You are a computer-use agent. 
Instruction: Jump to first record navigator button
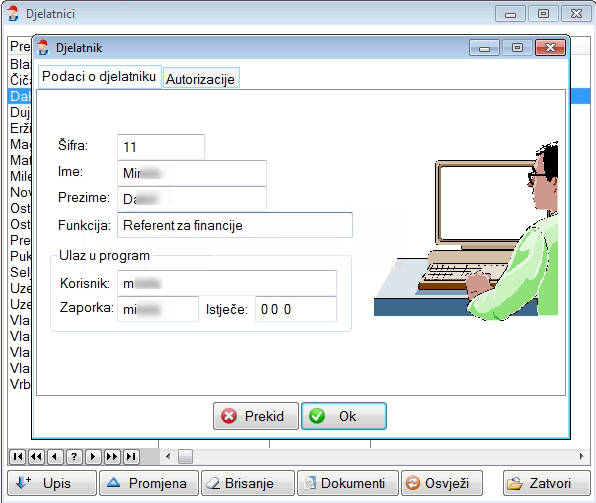click(17, 456)
